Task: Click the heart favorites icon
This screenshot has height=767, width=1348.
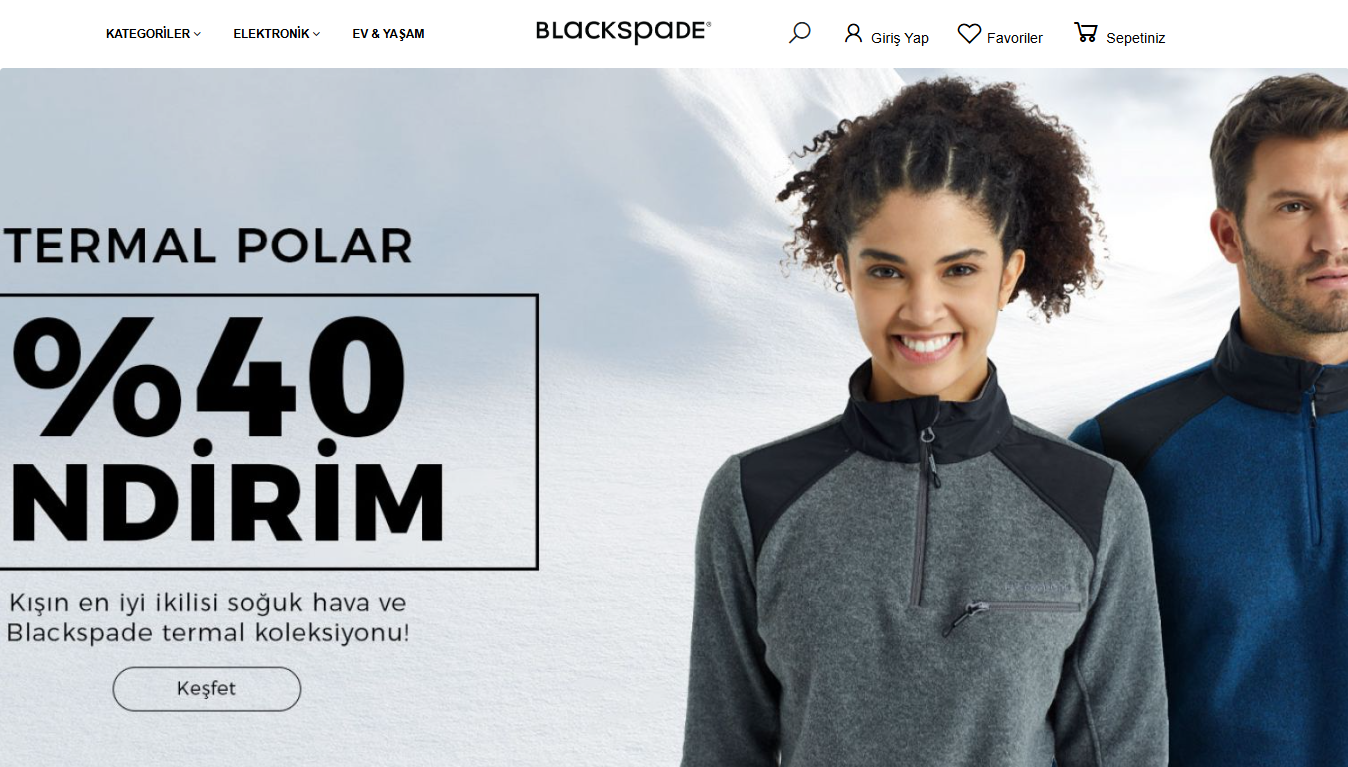Action: (x=969, y=34)
